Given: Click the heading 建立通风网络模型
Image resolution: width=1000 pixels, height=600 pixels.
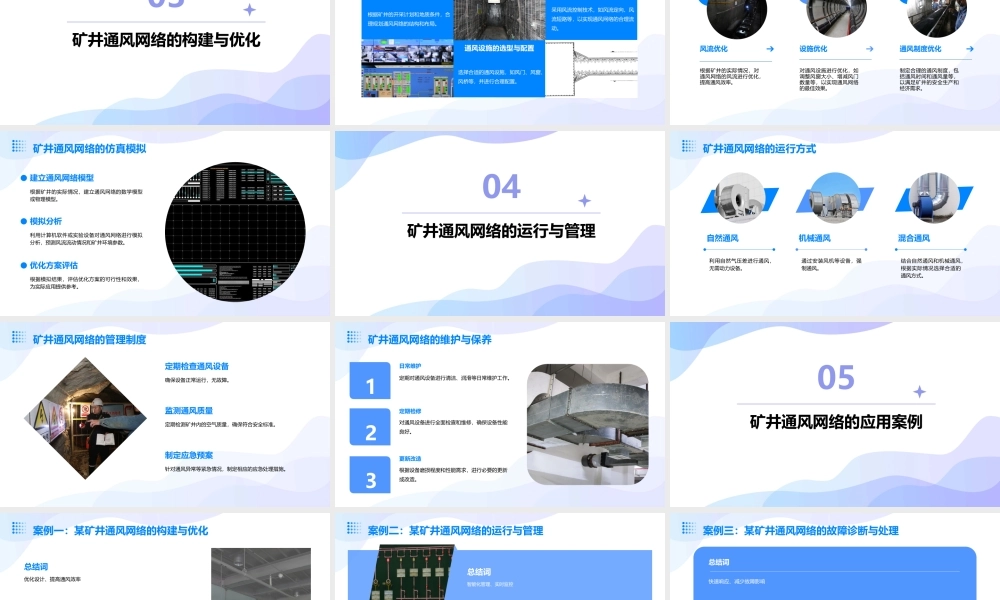Looking at the screenshot, I should click(62, 178).
